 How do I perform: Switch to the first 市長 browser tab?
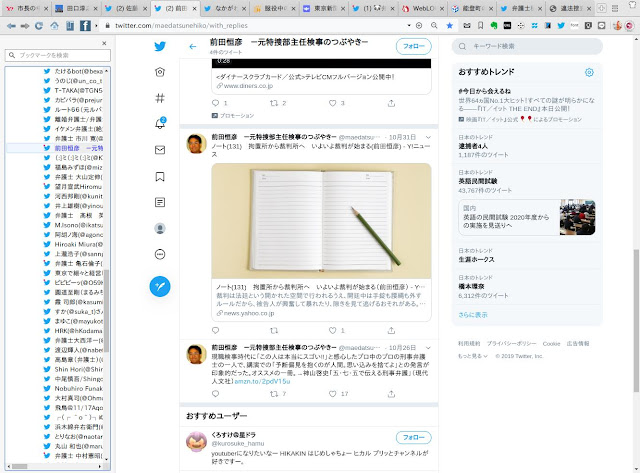coord(27,9)
